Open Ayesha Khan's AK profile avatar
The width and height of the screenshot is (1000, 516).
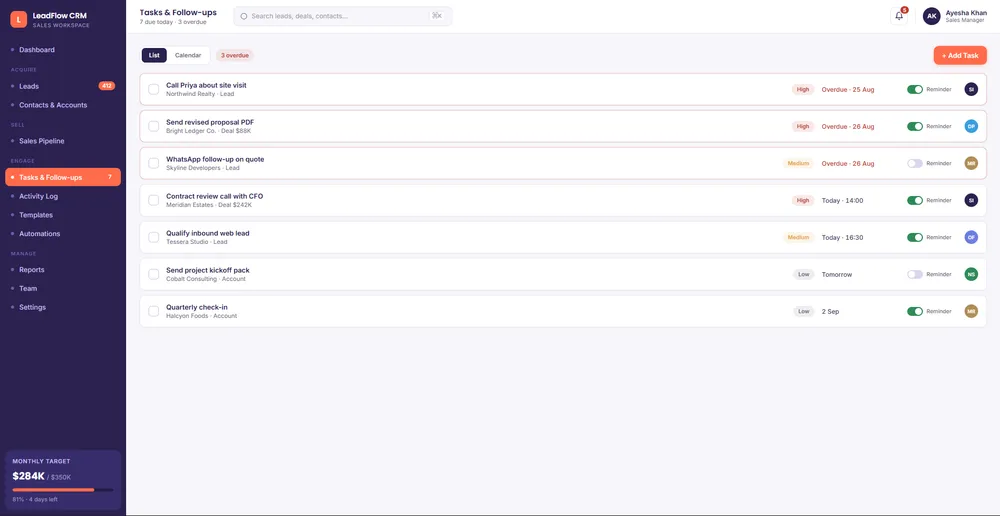931,17
